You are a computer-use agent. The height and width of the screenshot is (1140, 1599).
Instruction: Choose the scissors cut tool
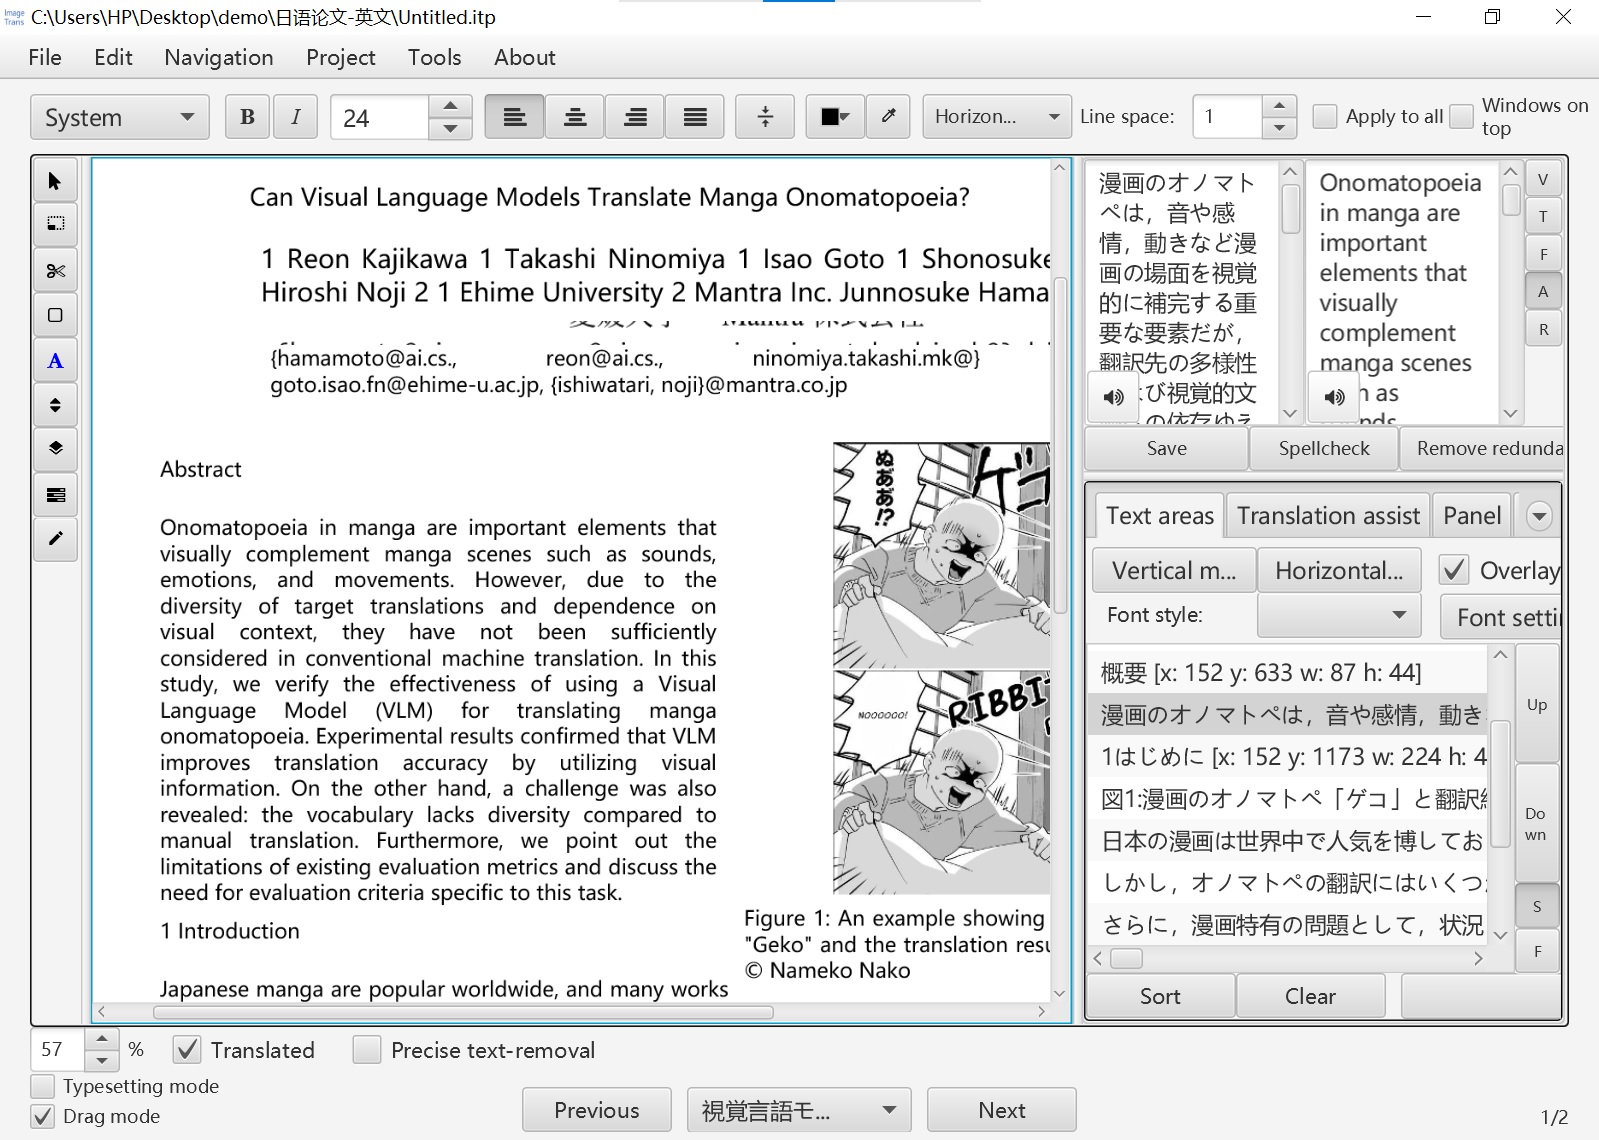(55, 271)
